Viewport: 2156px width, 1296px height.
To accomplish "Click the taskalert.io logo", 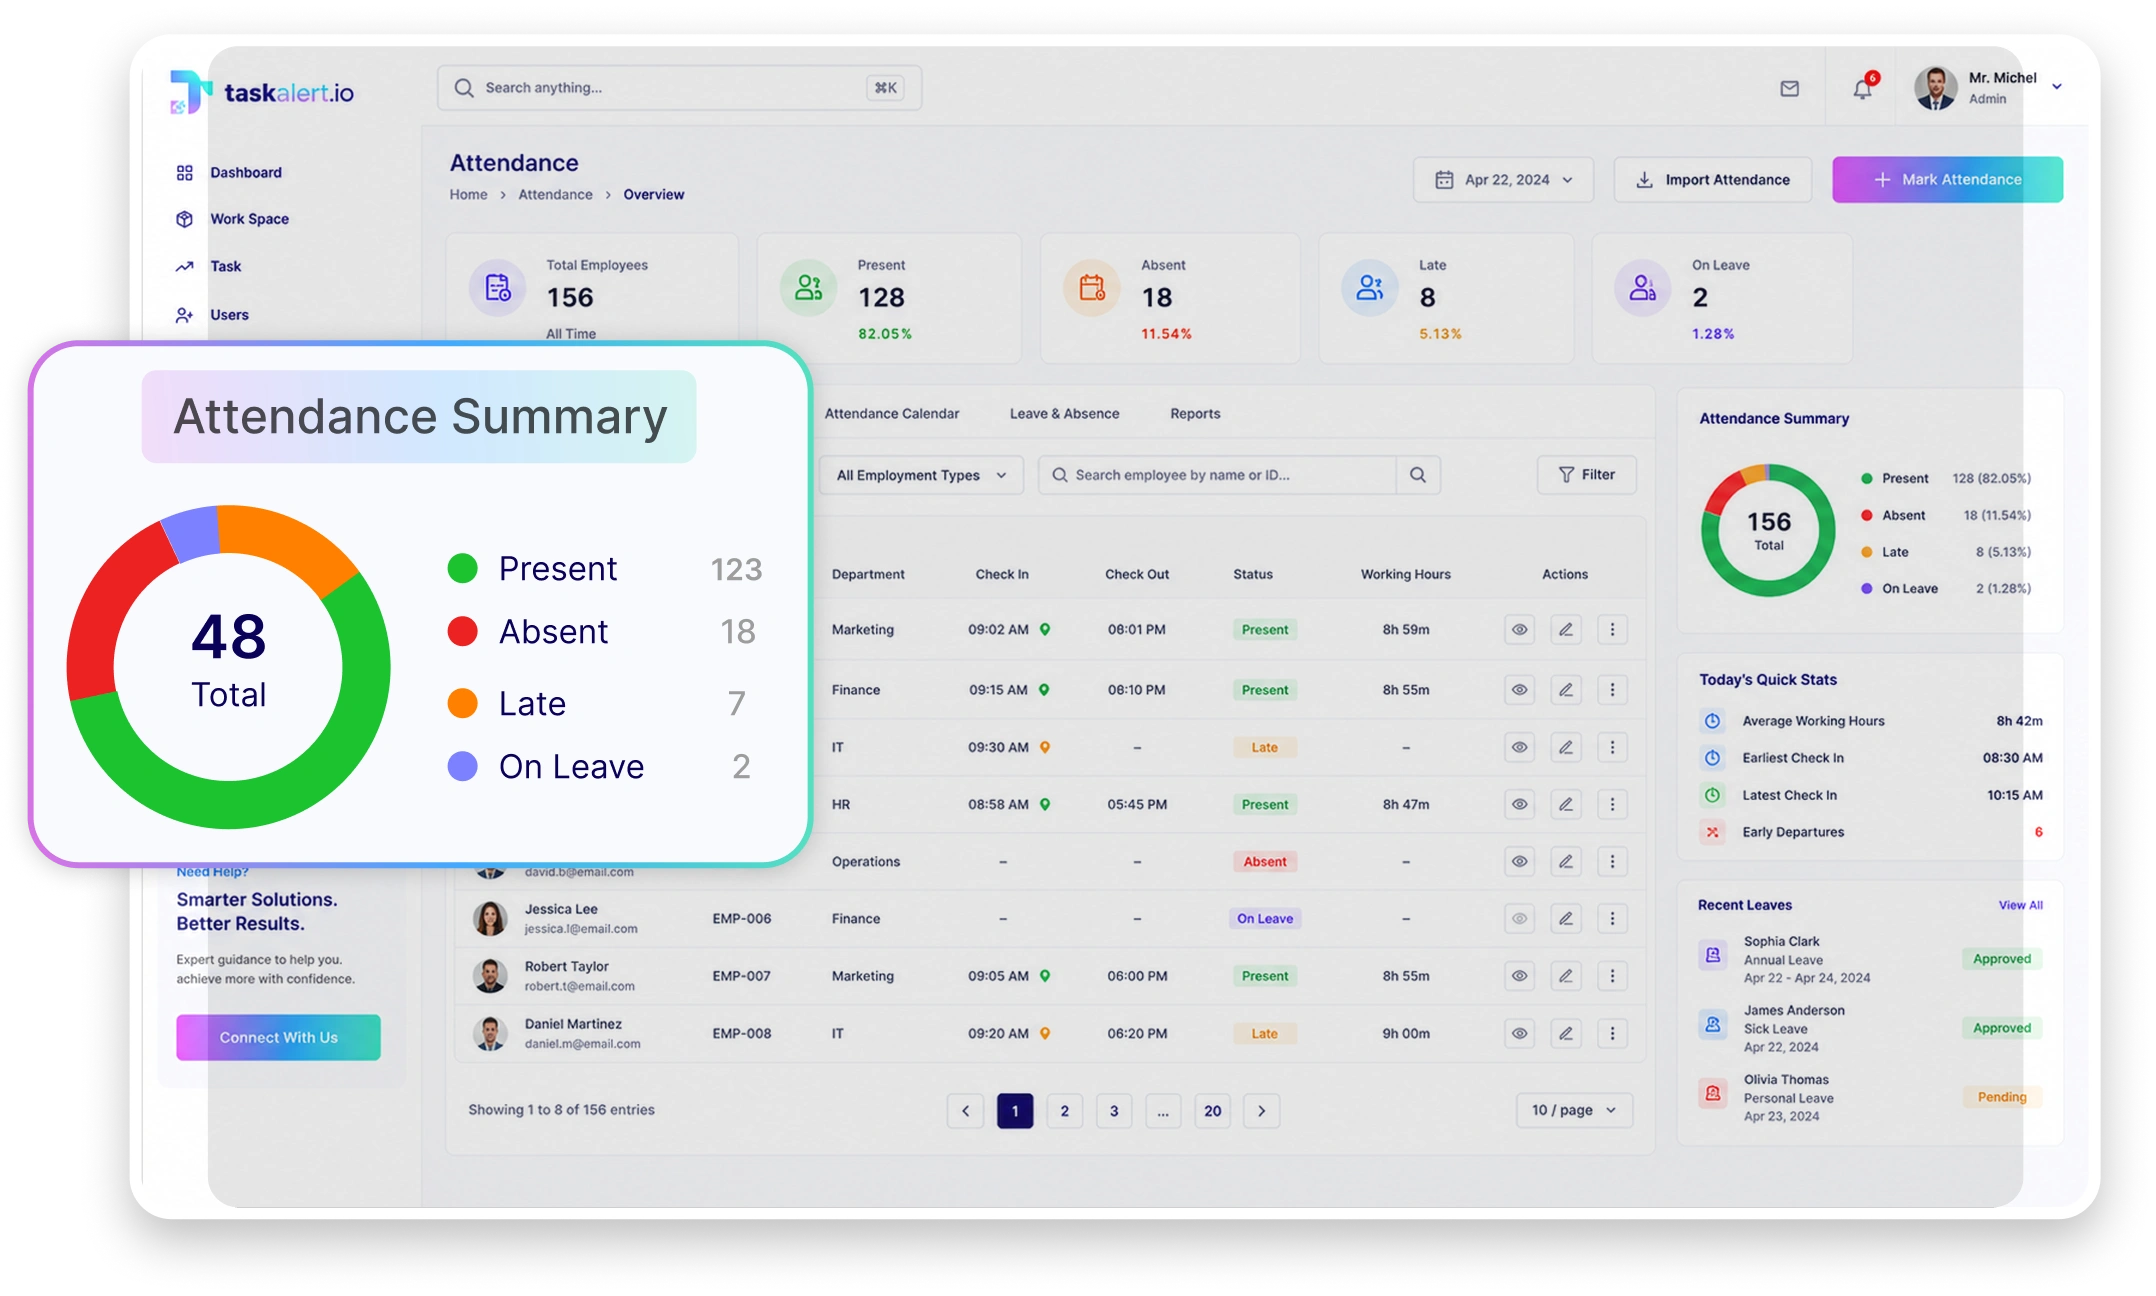I will [262, 92].
